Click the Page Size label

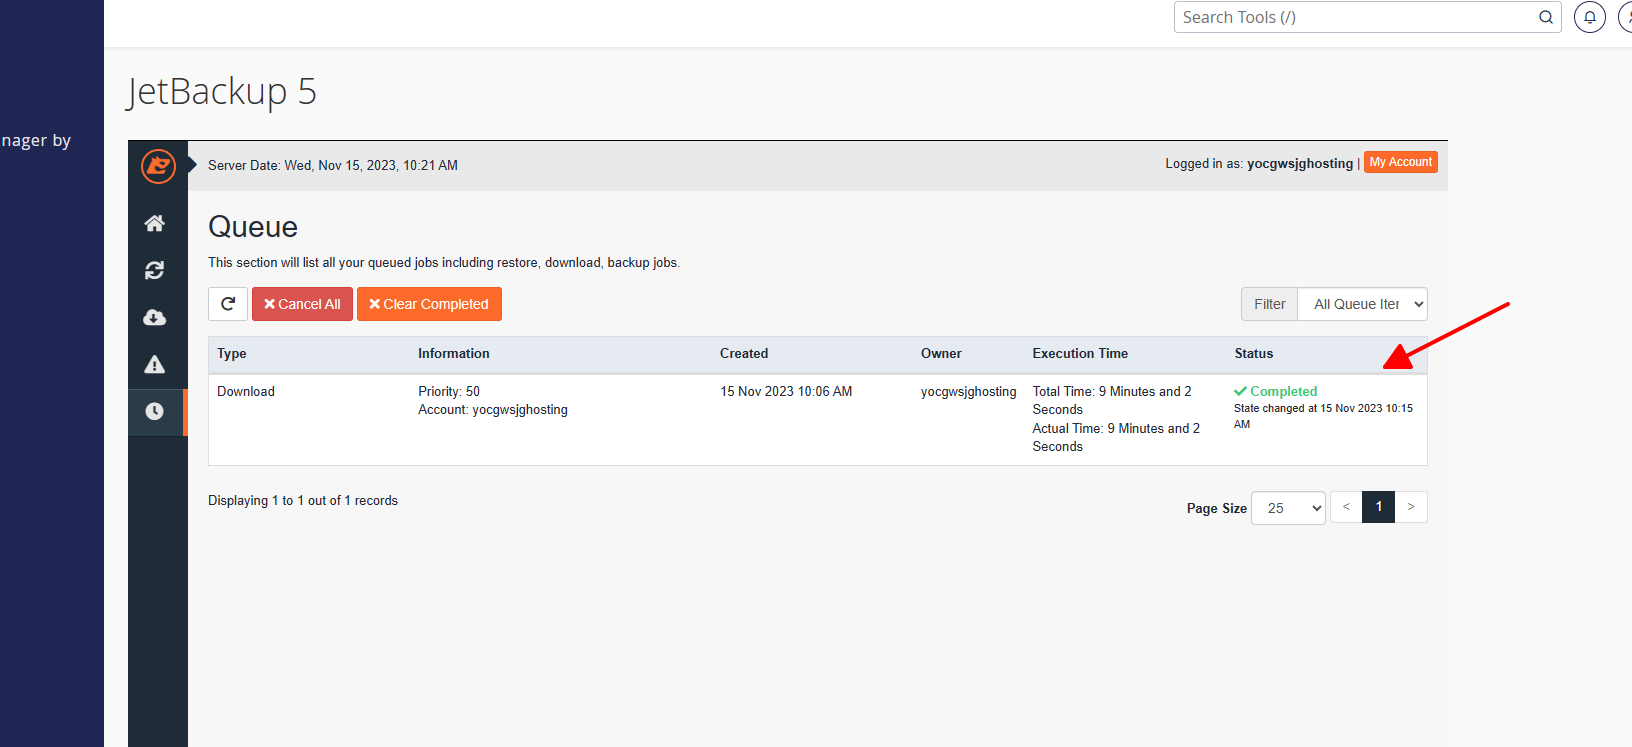click(1217, 509)
